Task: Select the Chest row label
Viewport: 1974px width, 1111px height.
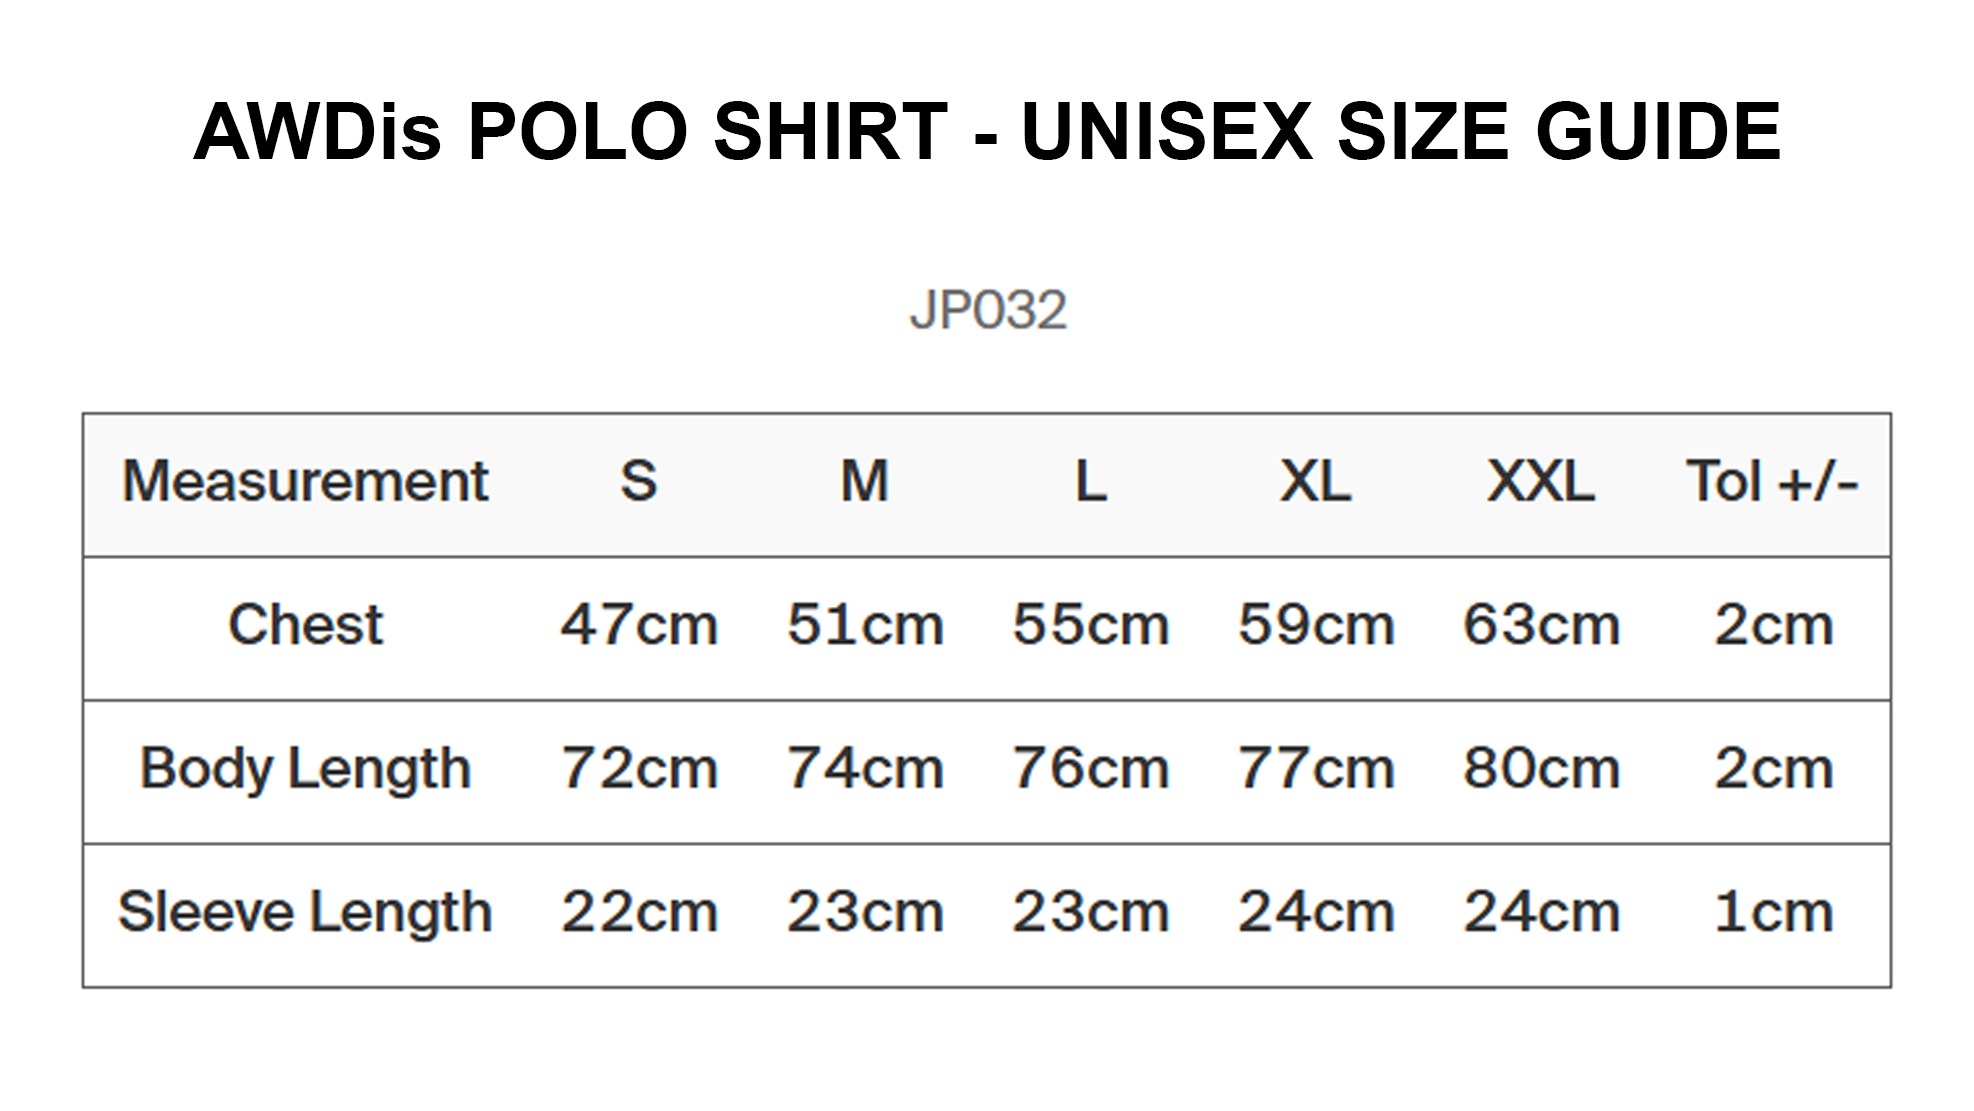Action: point(305,625)
